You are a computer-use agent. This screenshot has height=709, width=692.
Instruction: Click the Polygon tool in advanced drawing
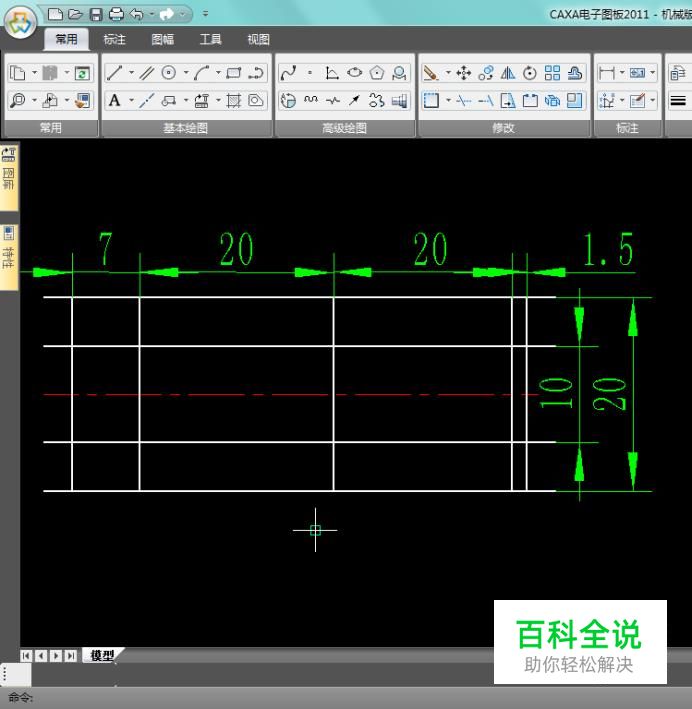pos(376,73)
